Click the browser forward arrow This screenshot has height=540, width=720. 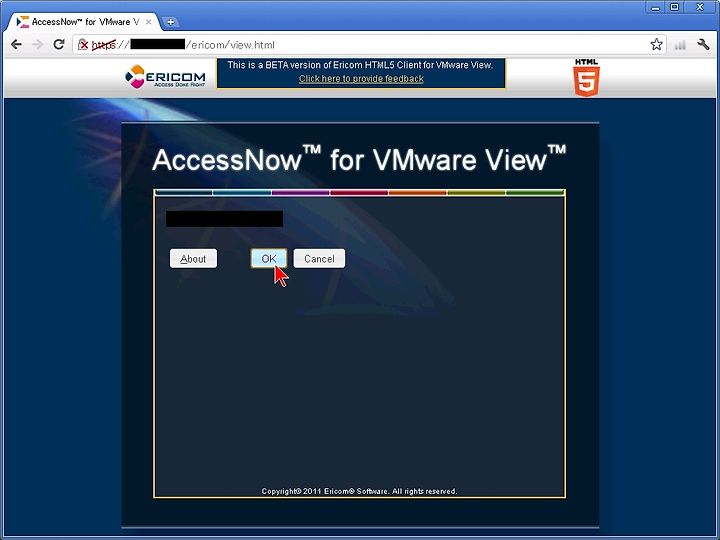[x=38, y=45]
